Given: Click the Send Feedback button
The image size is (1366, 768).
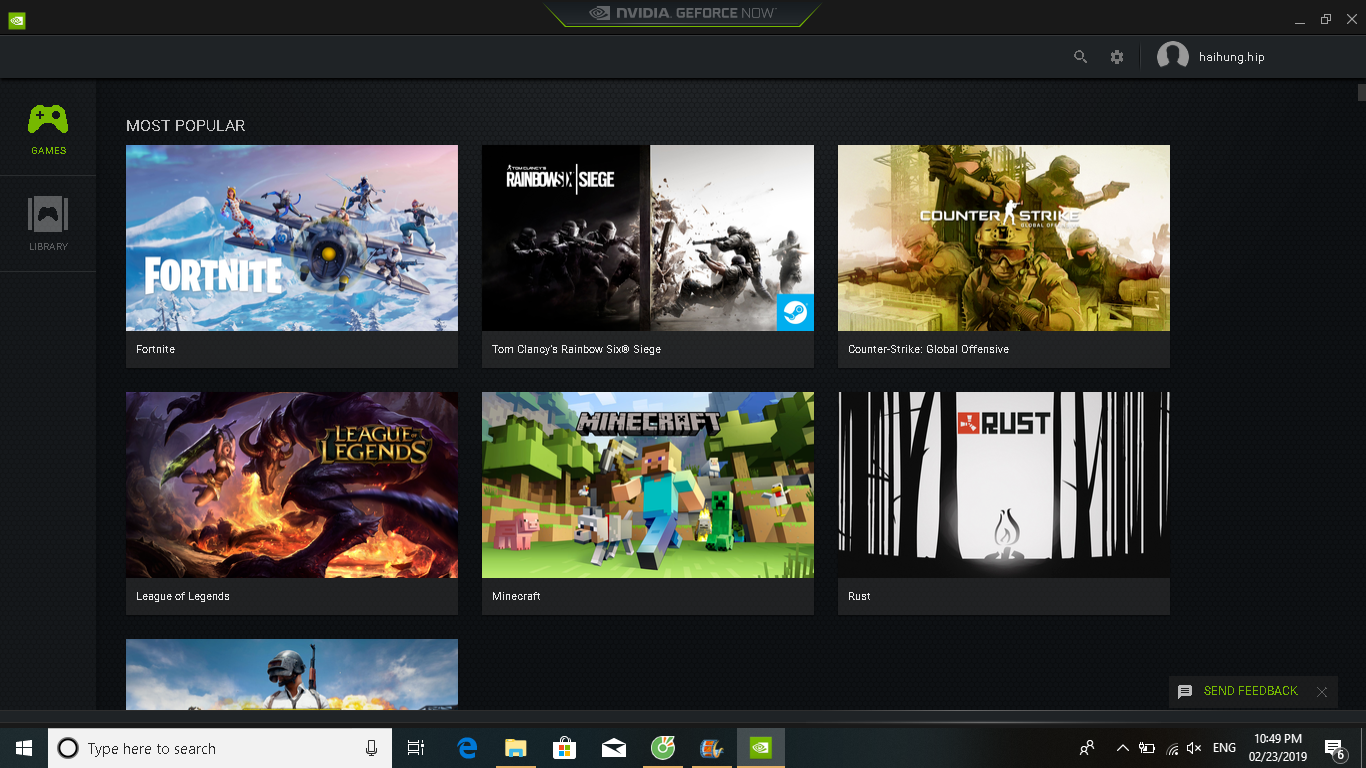Looking at the screenshot, I should click(1238, 691).
